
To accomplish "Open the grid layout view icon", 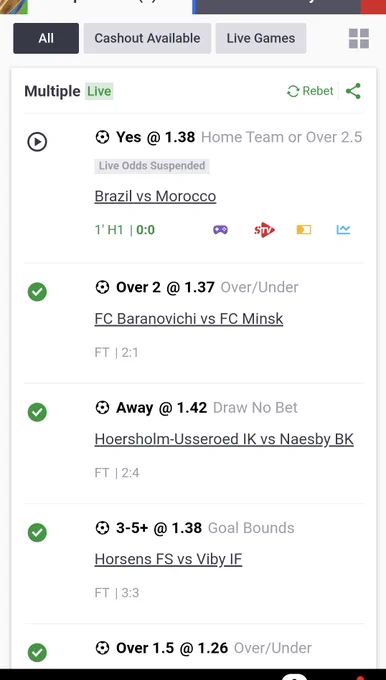I will point(359,38).
